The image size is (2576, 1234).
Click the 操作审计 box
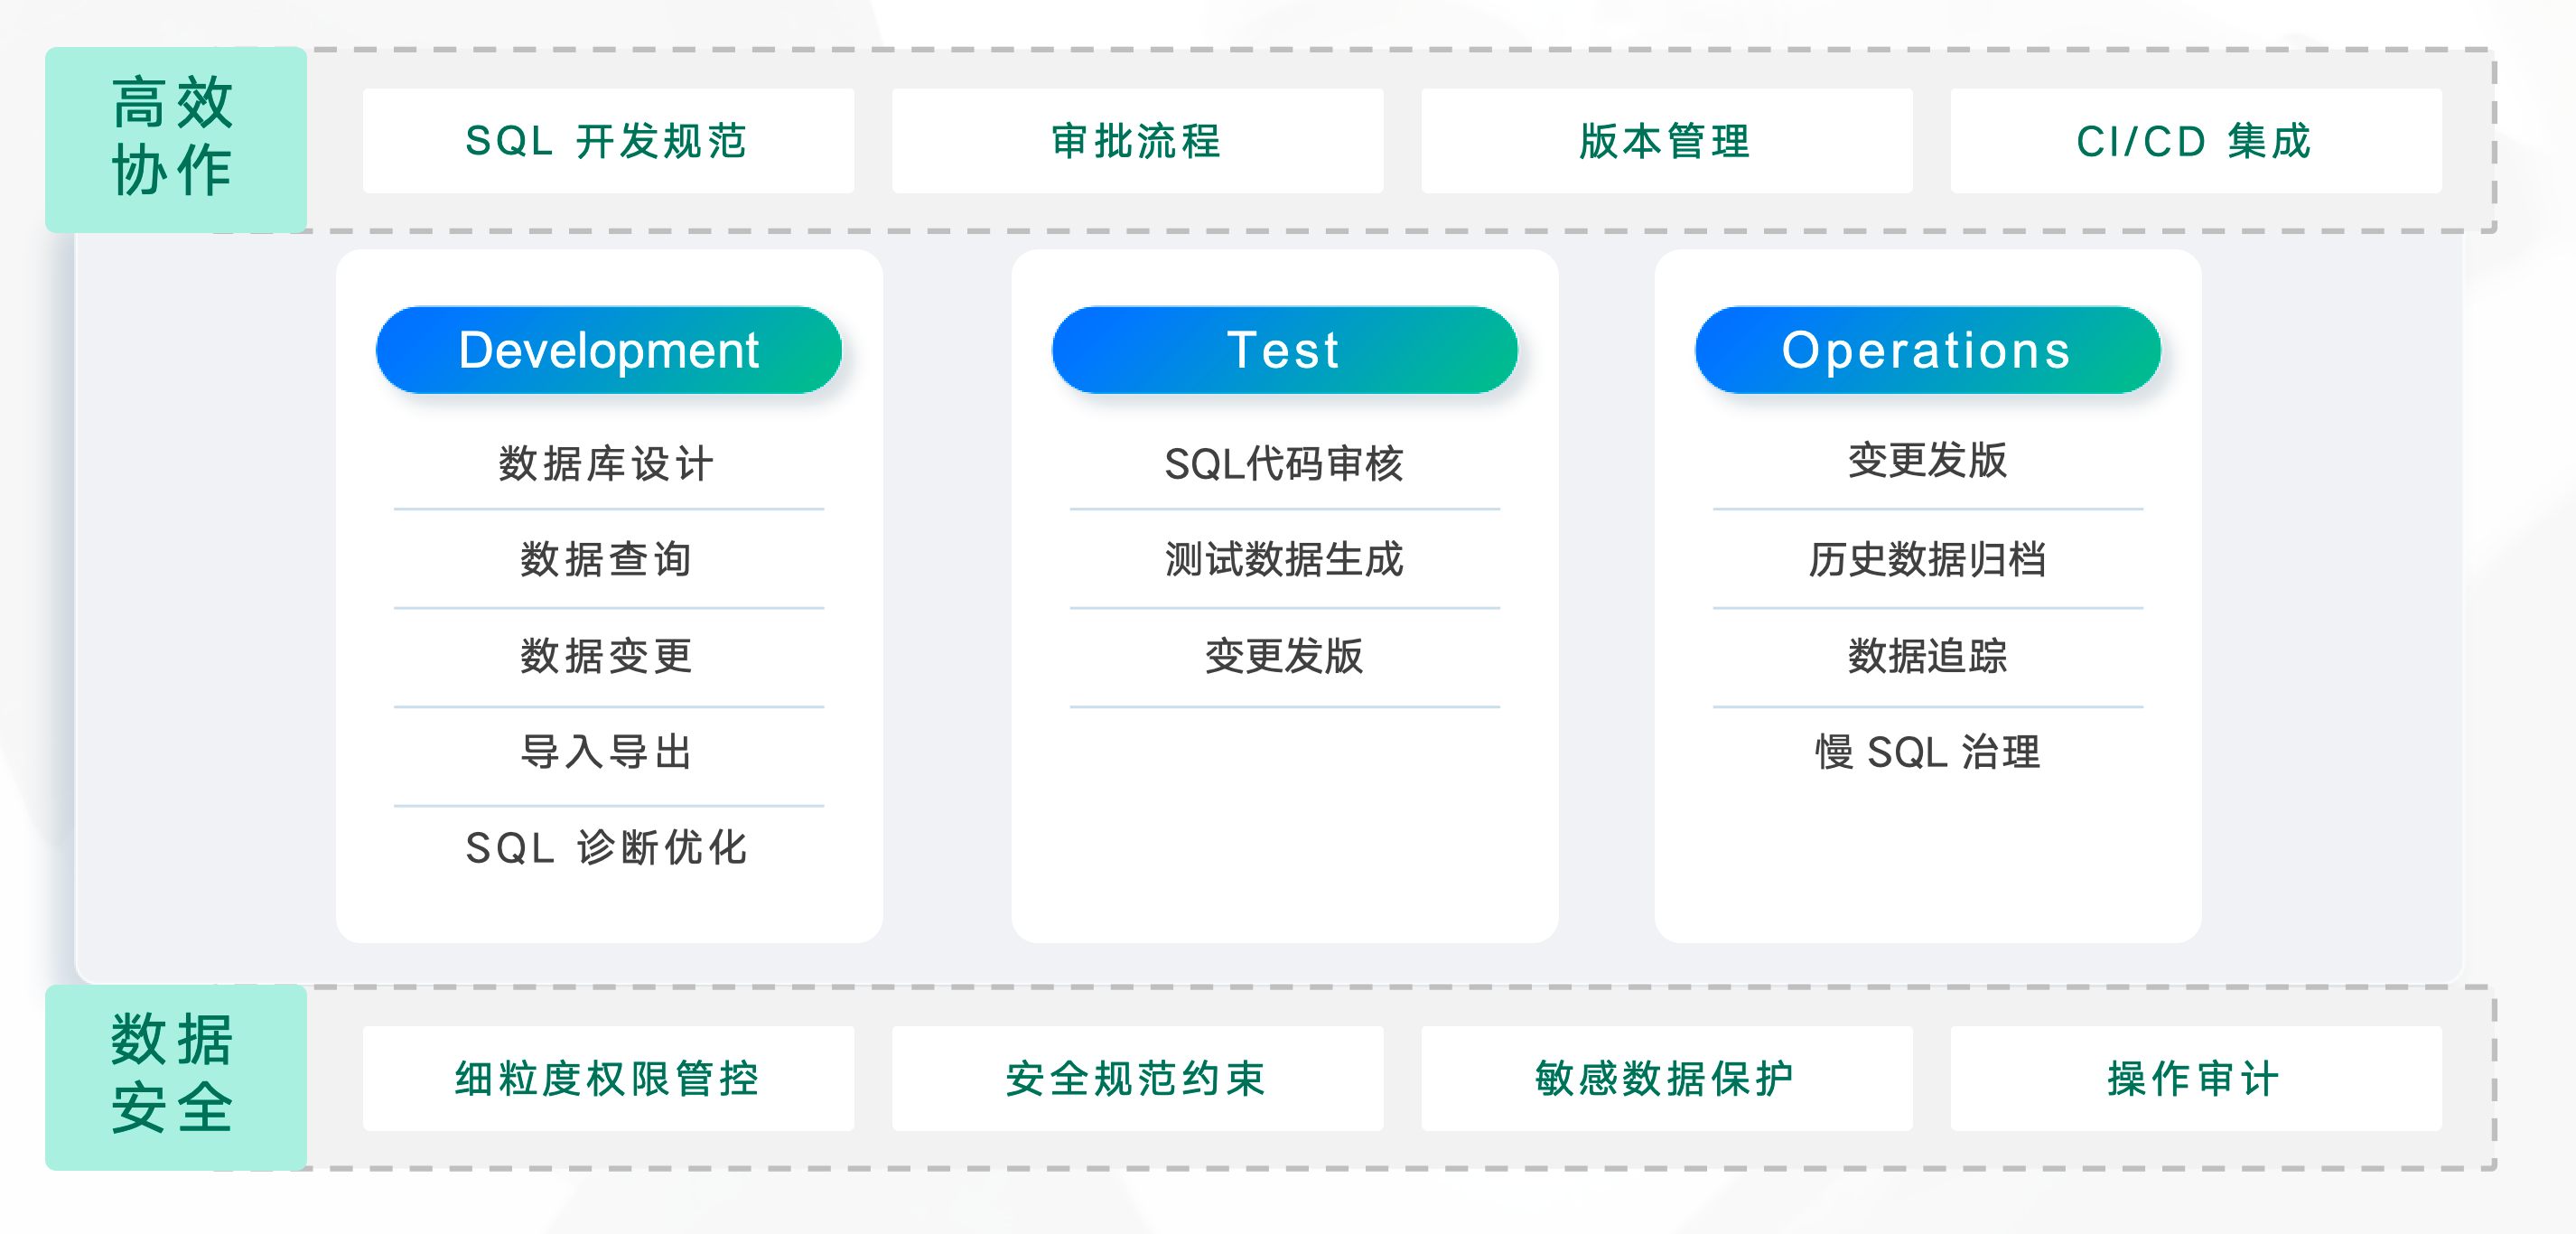point(2195,1079)
